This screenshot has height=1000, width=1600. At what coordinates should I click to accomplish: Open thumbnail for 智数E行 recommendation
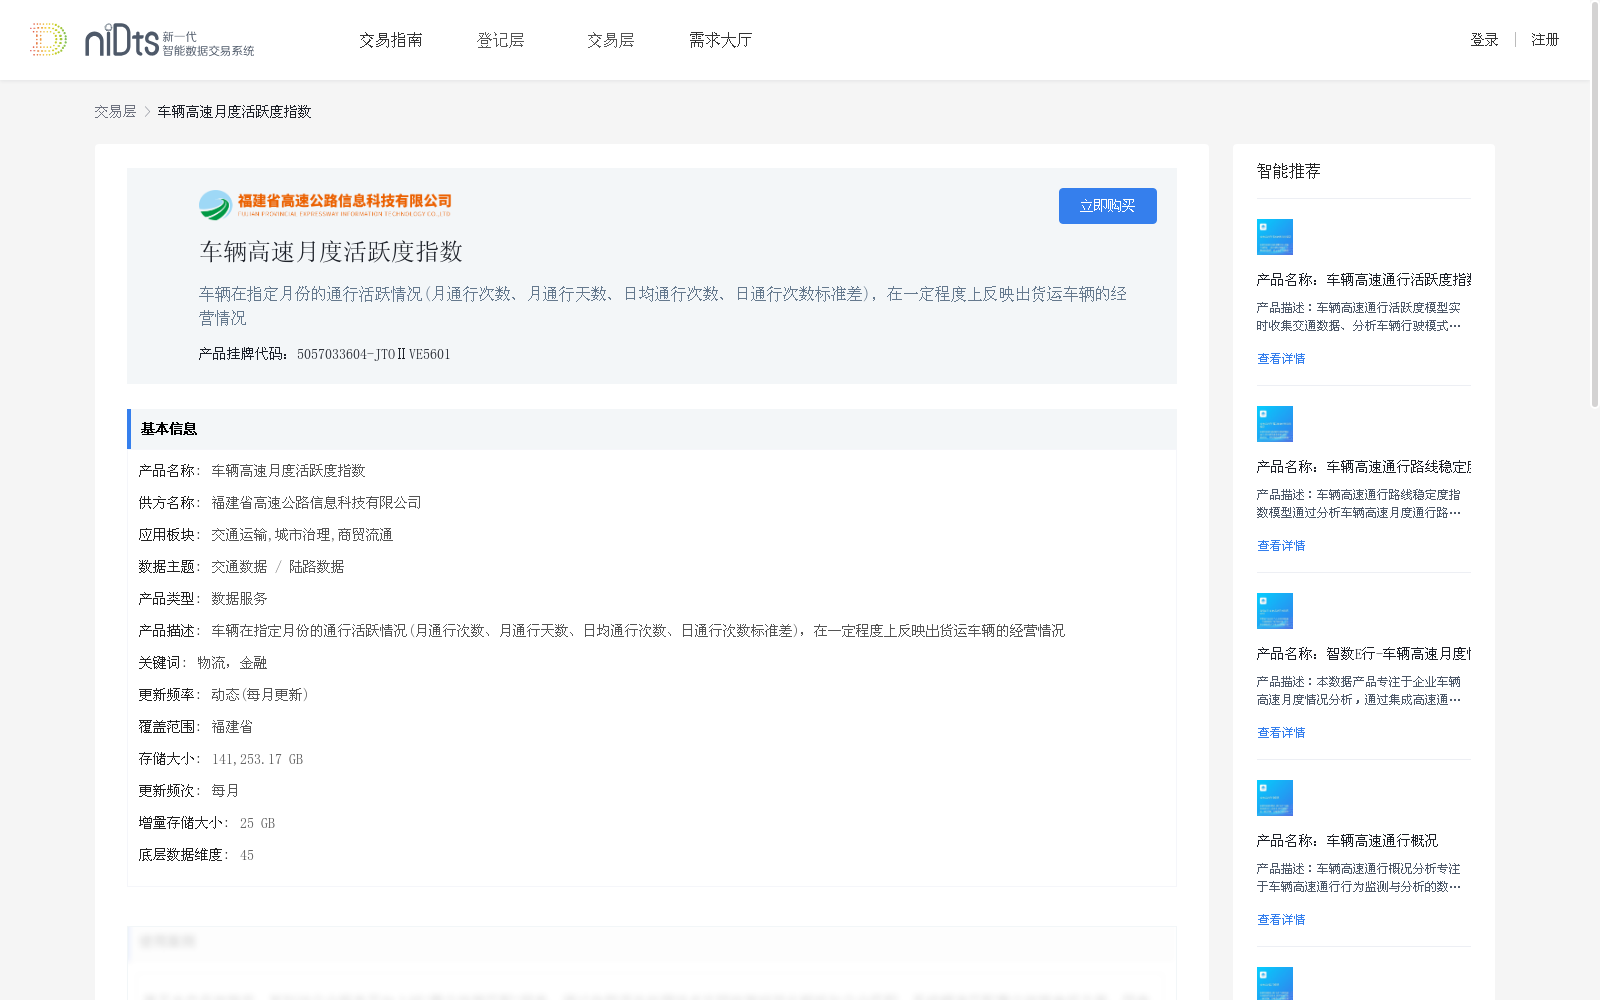[x=1275, y=611]
